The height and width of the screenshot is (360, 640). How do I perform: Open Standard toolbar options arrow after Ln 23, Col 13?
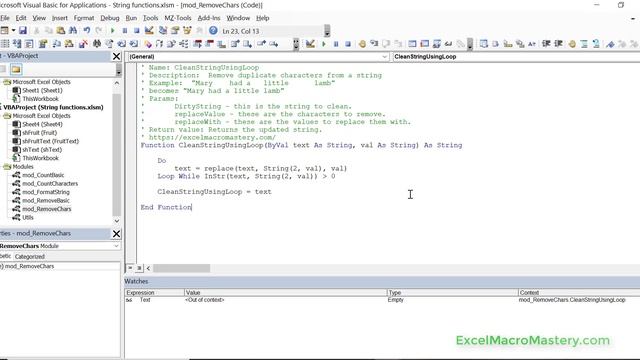[x=327, y=31]
